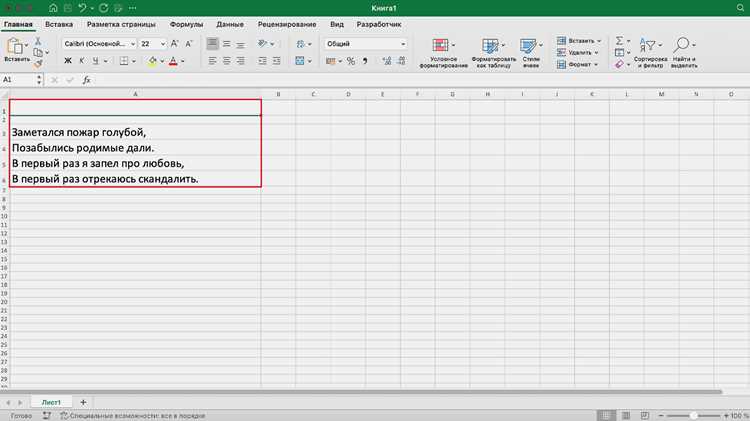Expand the font color dropdown arrow
Screen dimensions: 750x421
(x=183, y=61)
